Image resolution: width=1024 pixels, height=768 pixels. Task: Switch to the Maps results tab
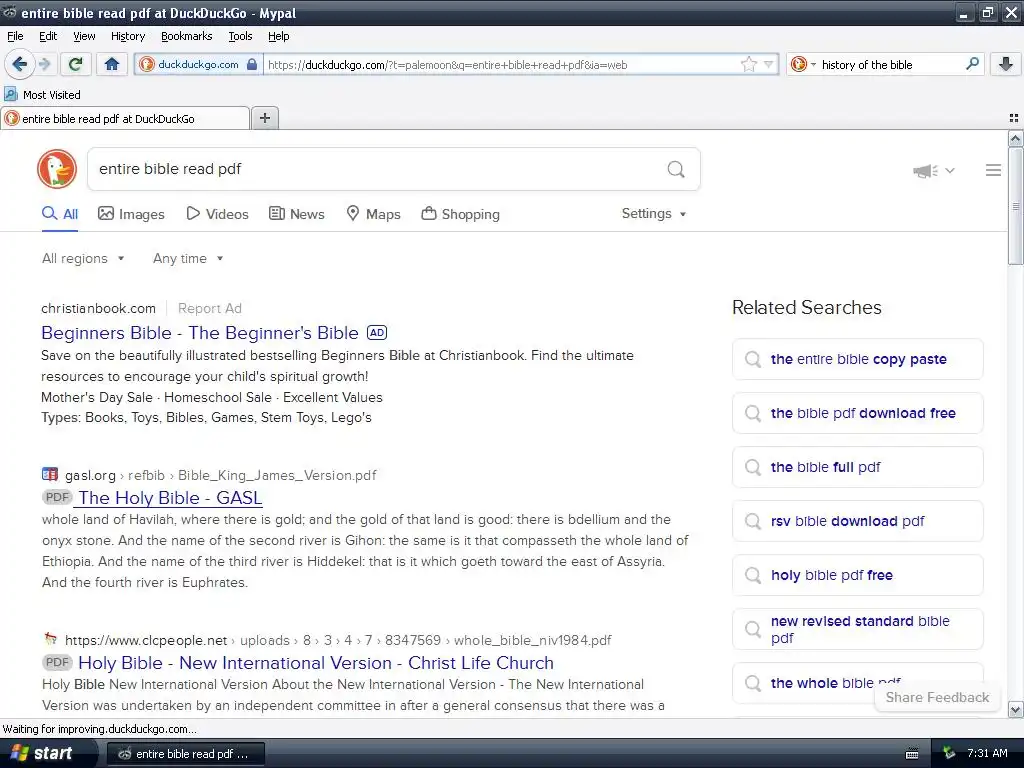pos(373,214)
